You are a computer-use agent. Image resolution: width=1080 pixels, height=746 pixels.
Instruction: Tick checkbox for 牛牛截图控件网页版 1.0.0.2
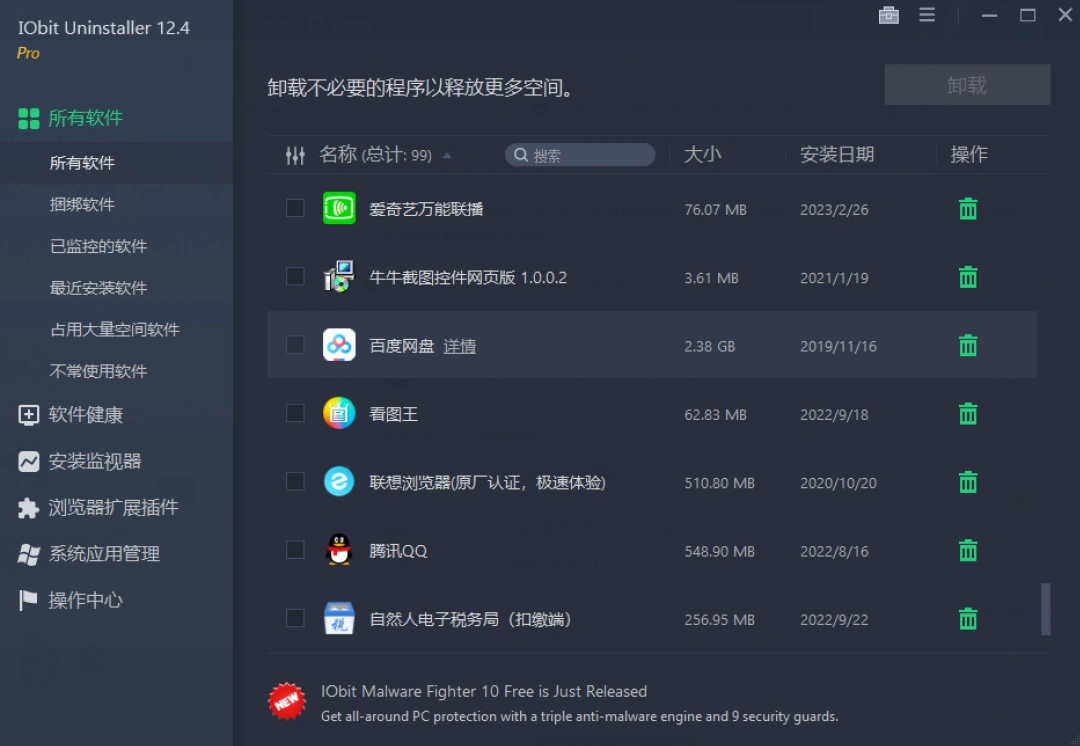click(x=295, y=276)
